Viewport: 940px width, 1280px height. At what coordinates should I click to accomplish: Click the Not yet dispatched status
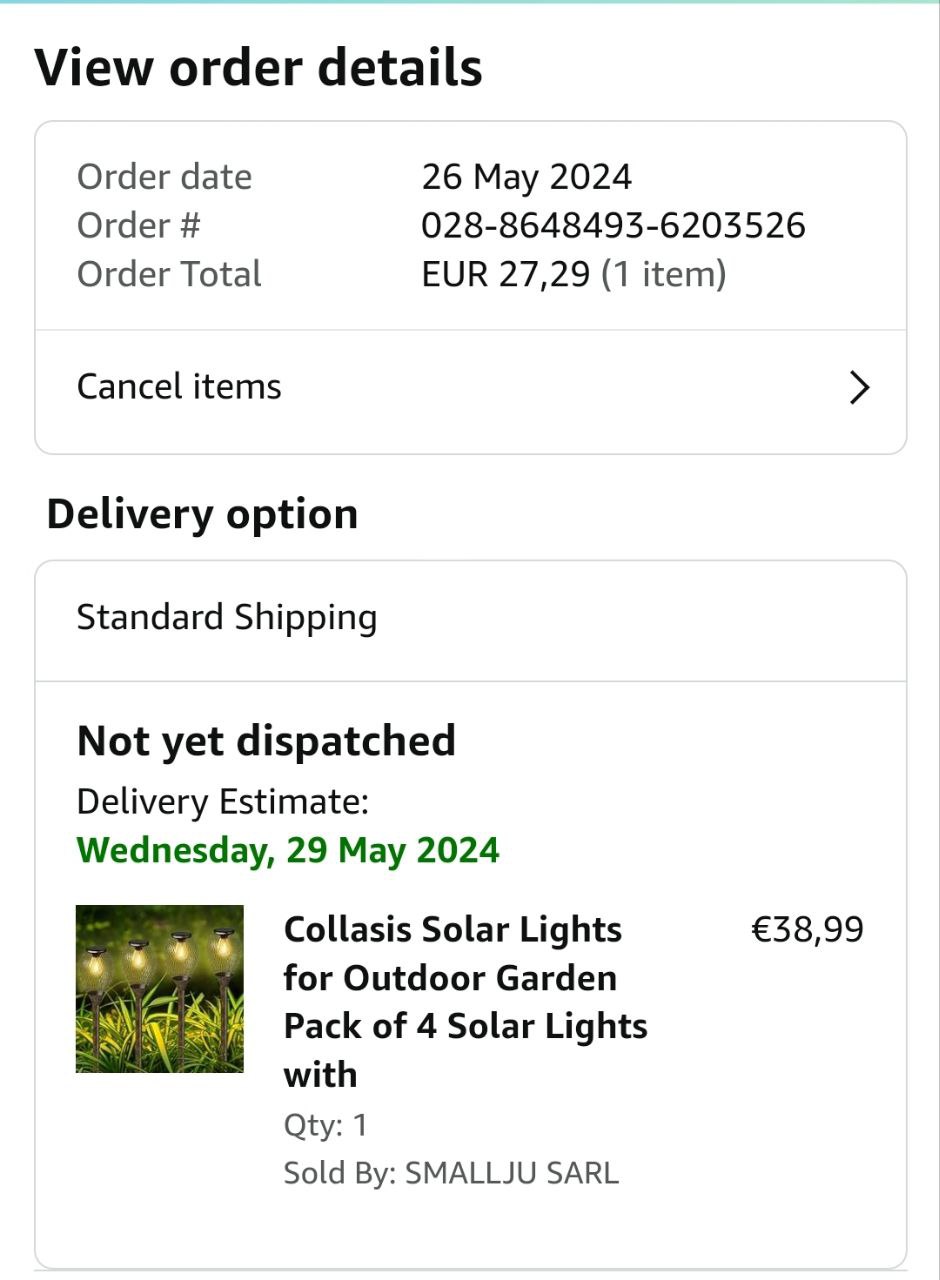click(266, 742)
